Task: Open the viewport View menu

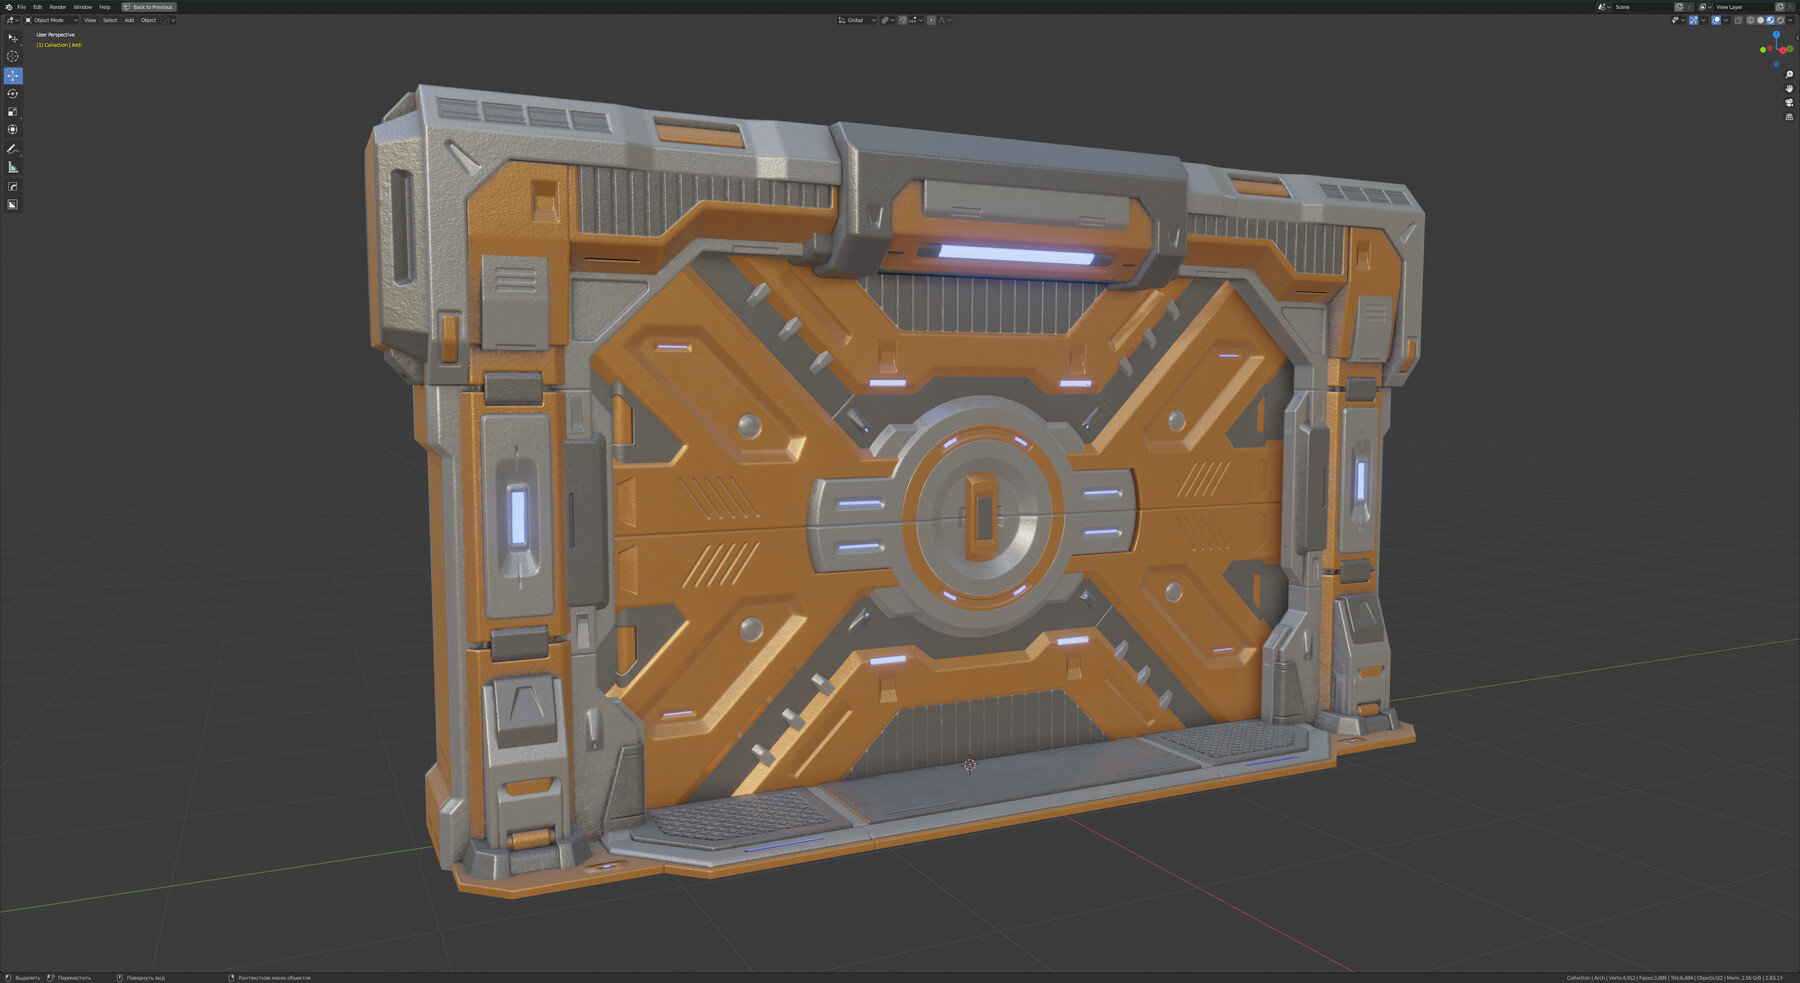Action: tap(90, 20)
